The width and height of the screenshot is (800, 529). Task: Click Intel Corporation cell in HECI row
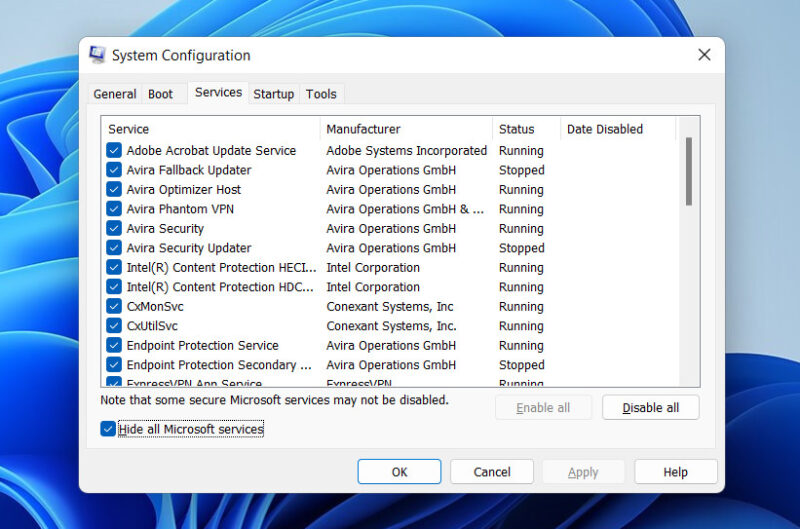coord(373,267)
